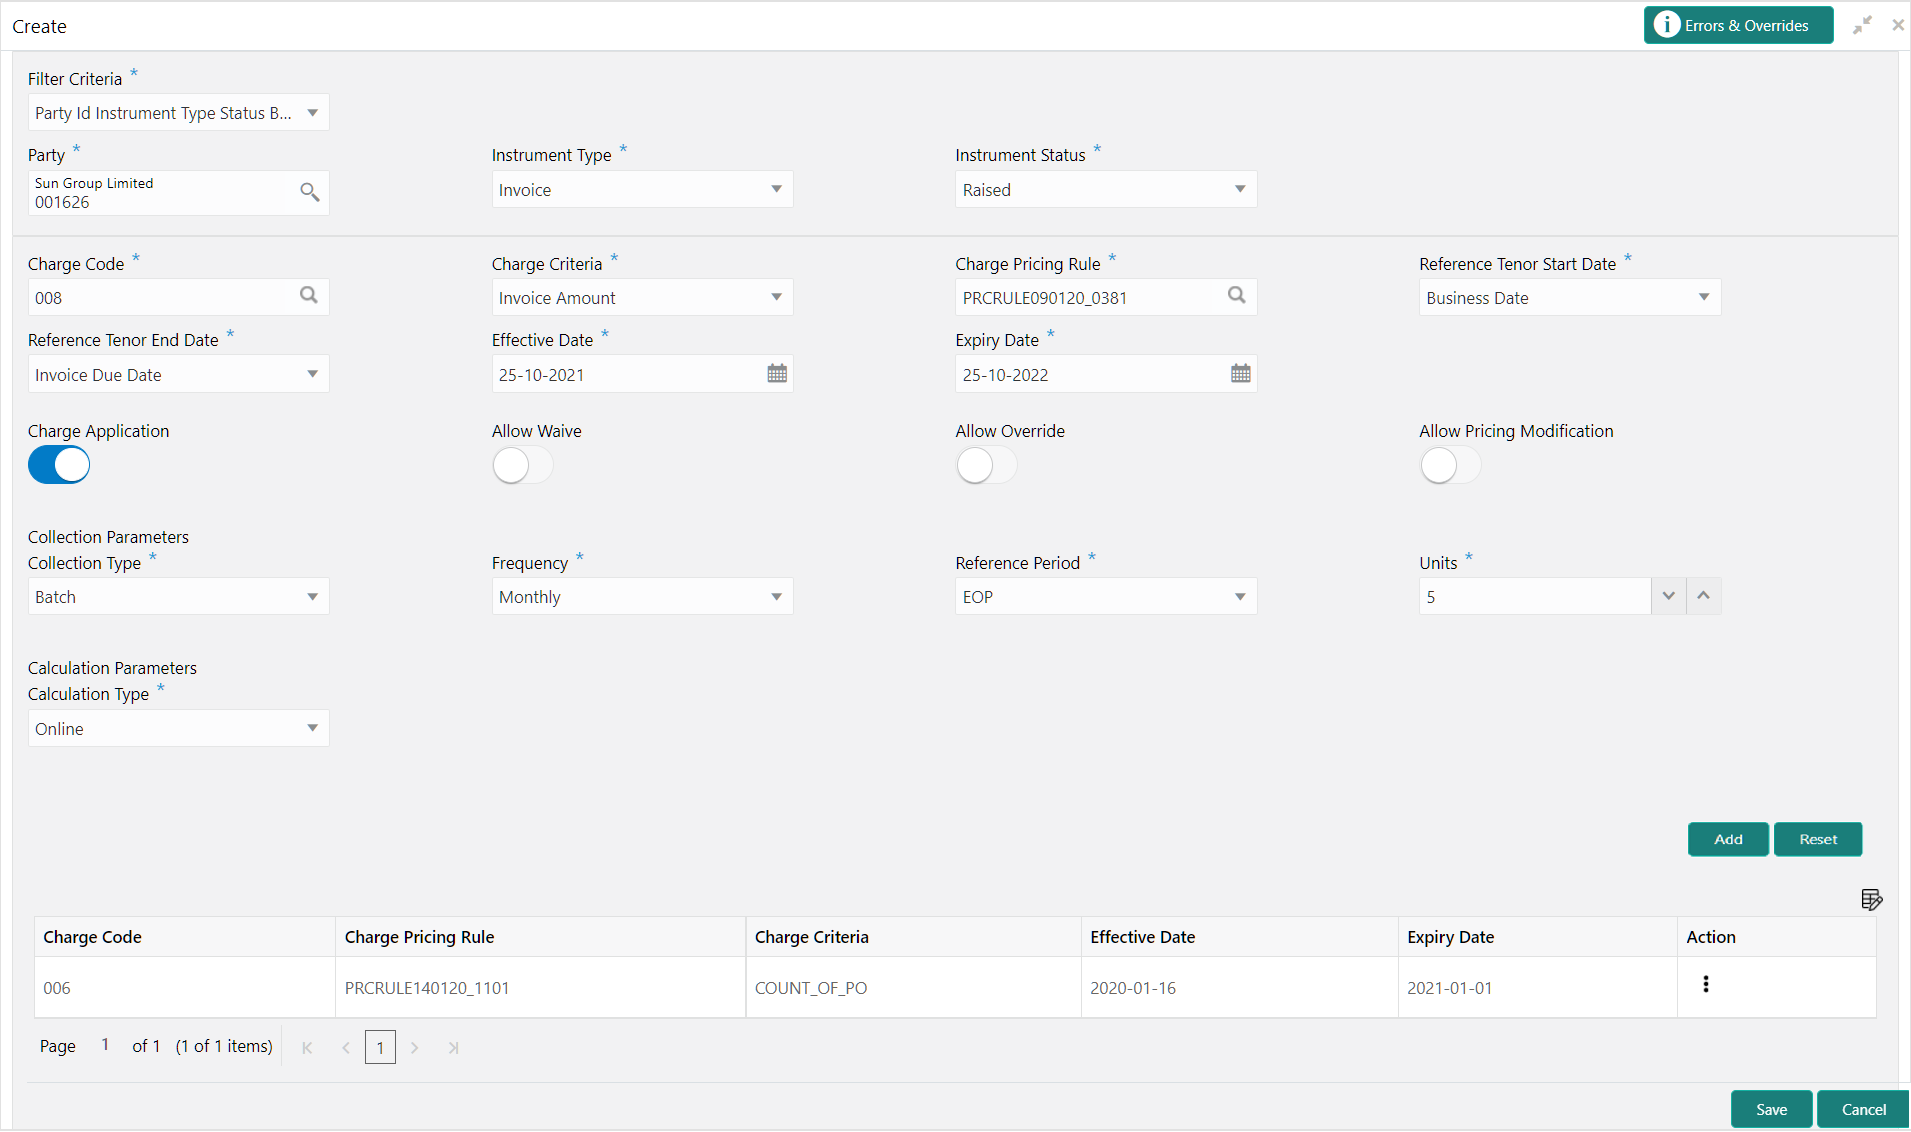Click the Save button

click(x=1771, y=1110)
